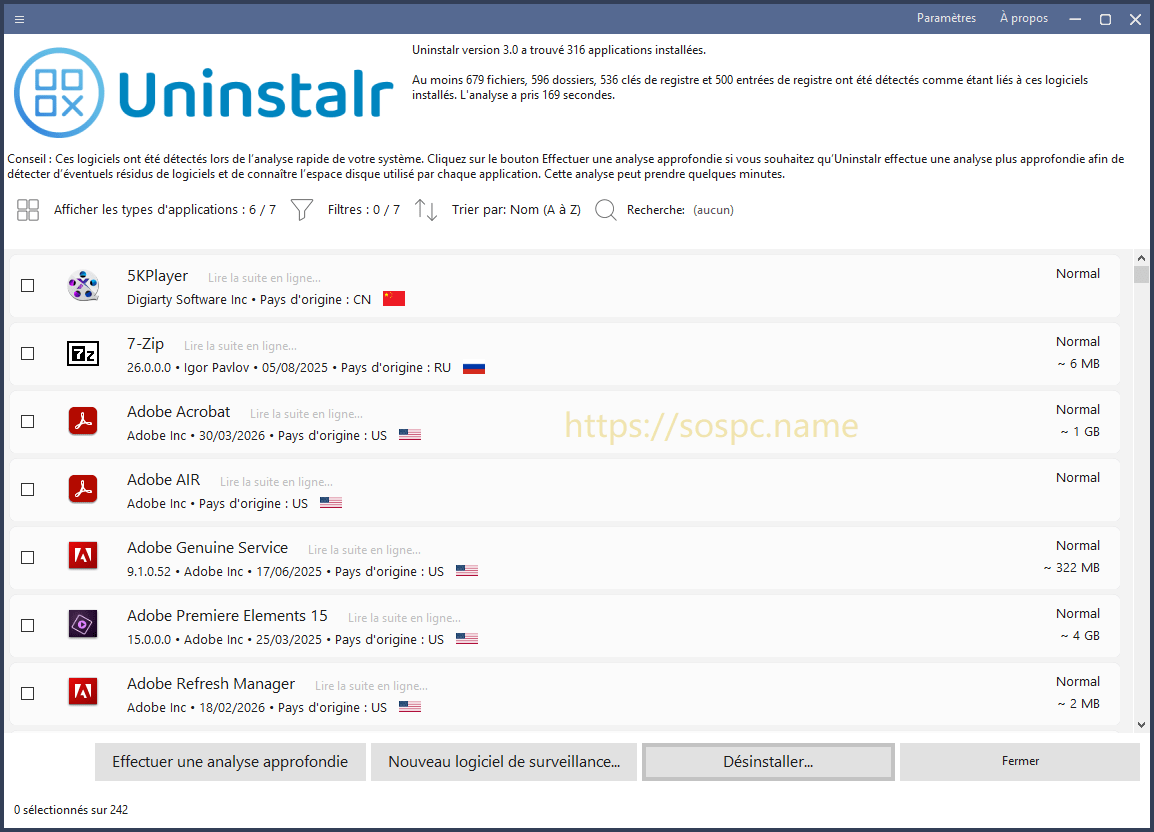The image size is (1154, 832).
Task: Click the 5KPlayer application icon
Action: coord(83,286)
